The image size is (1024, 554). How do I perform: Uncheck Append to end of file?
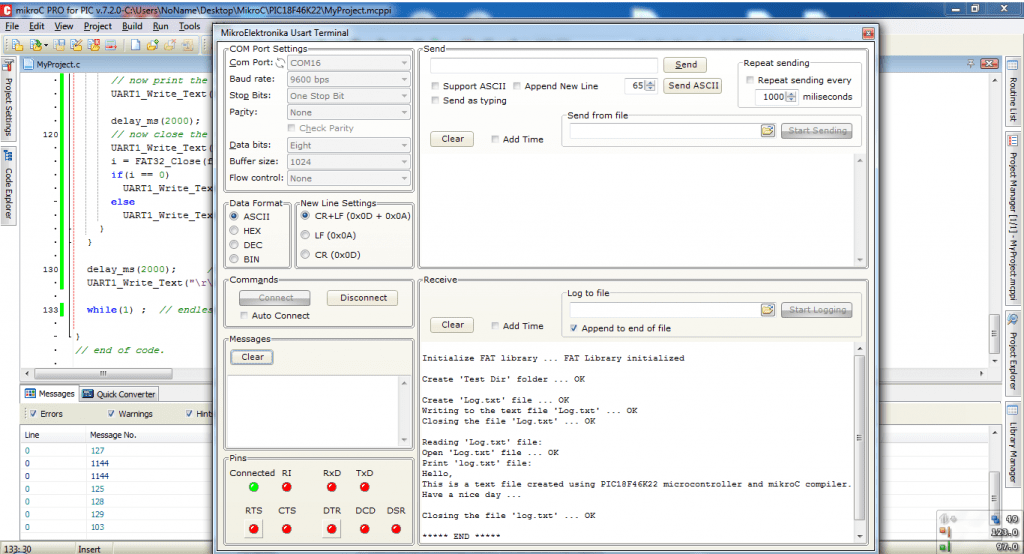coord(573,328)
